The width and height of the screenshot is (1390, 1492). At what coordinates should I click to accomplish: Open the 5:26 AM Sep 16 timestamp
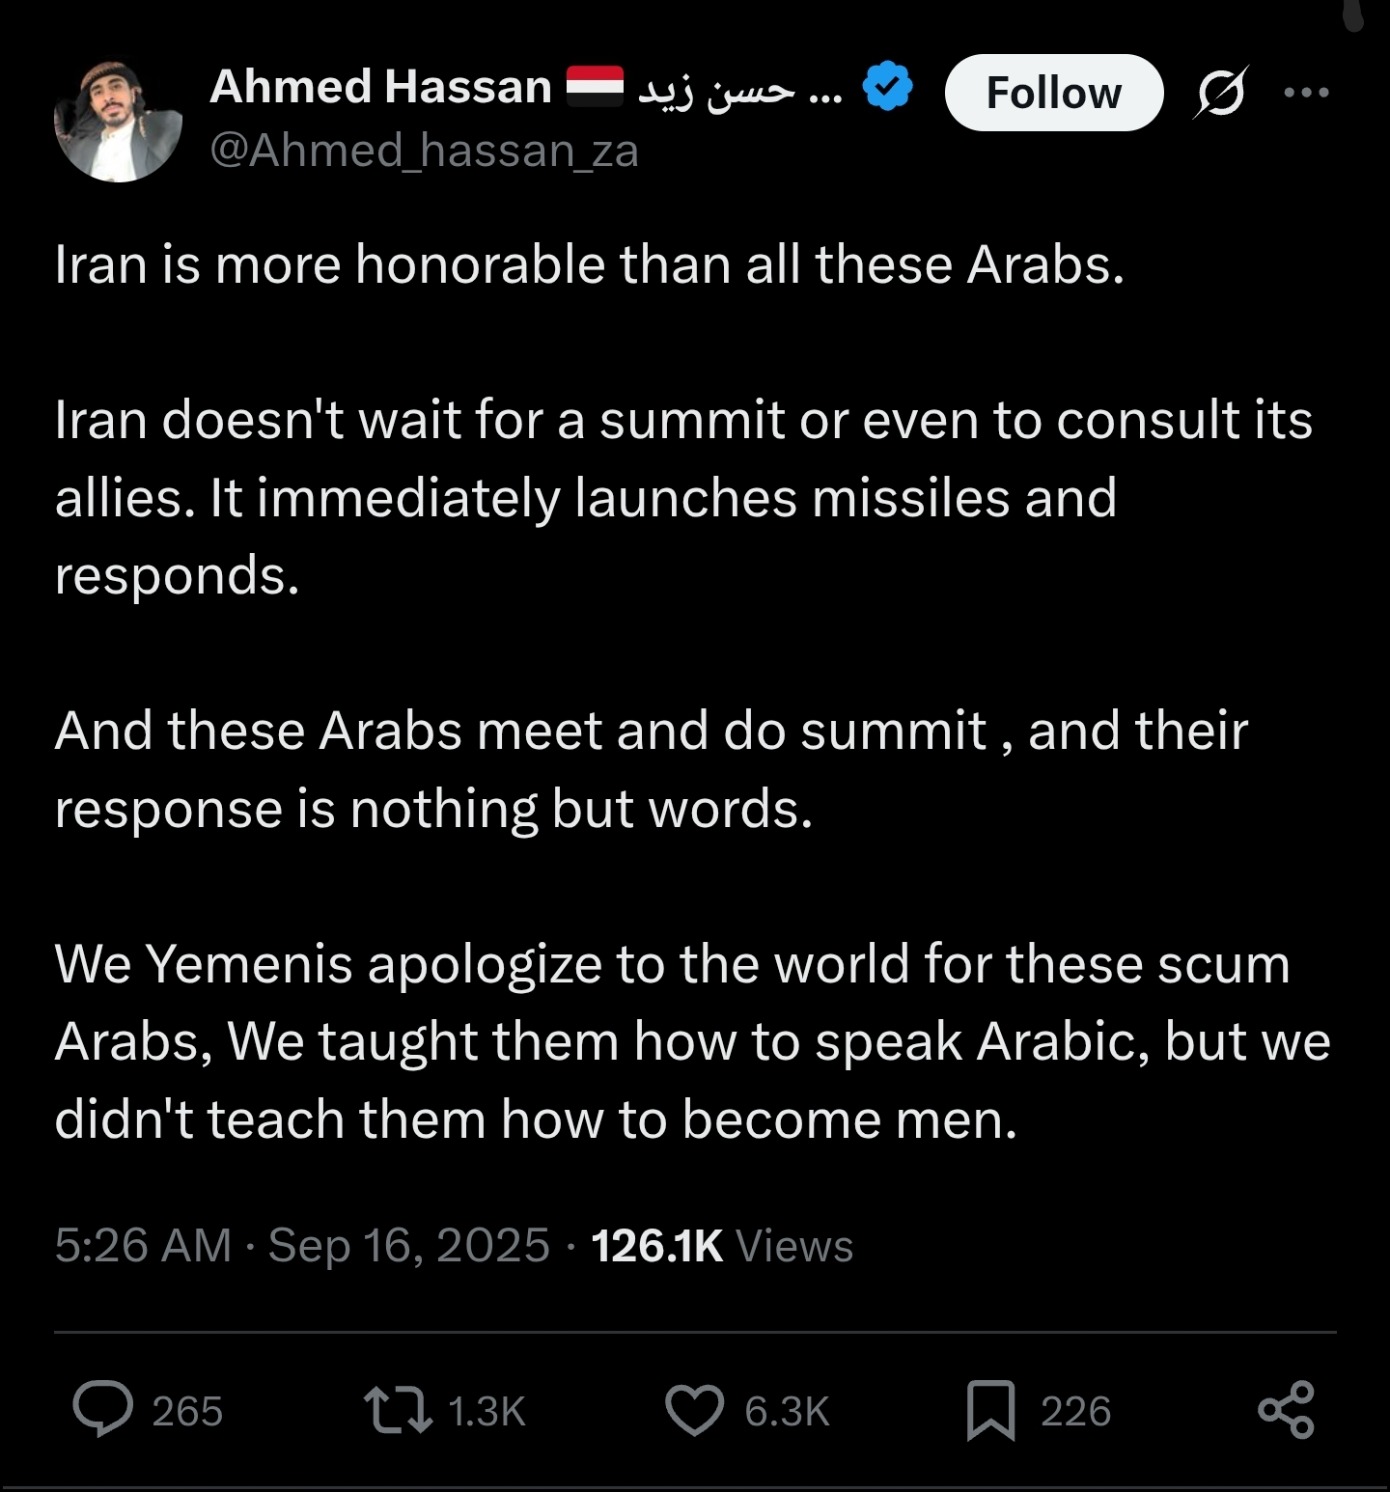(x=302, y=1246)
